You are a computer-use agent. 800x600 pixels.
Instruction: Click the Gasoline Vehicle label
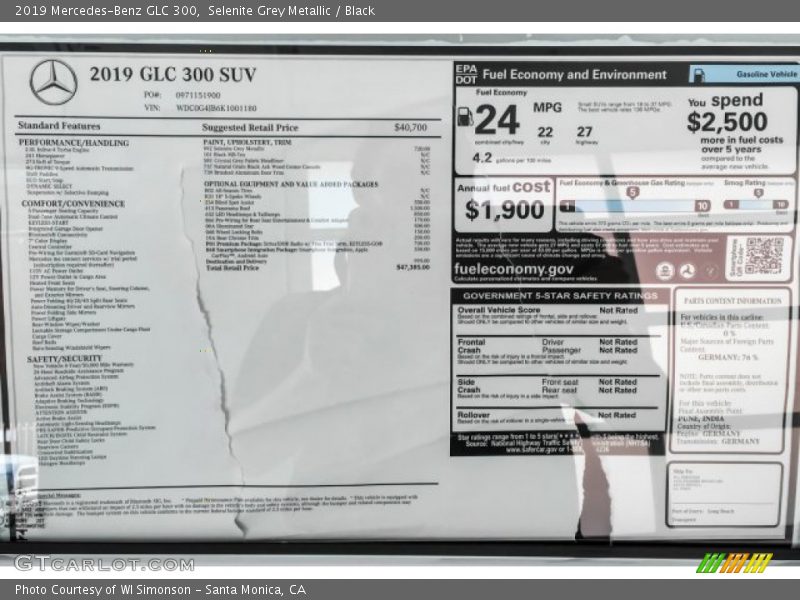click(x=766, y=74)
